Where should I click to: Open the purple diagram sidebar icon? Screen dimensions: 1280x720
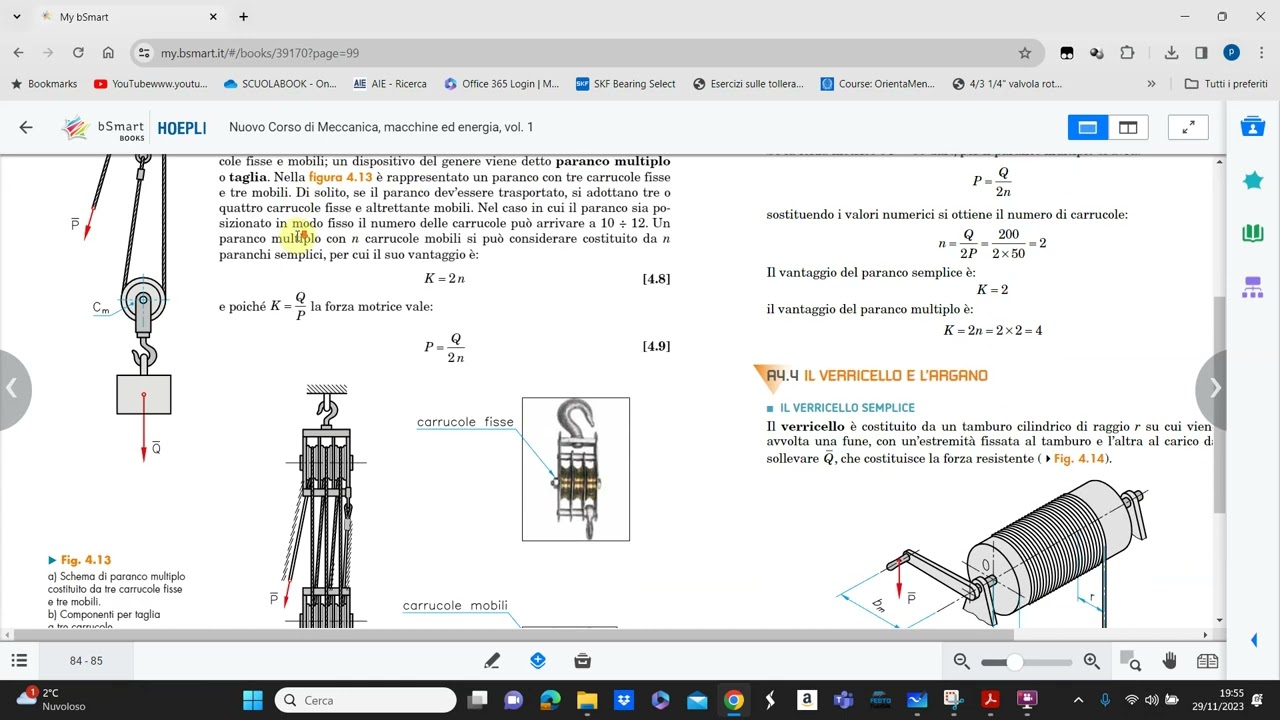(1252, 288)
